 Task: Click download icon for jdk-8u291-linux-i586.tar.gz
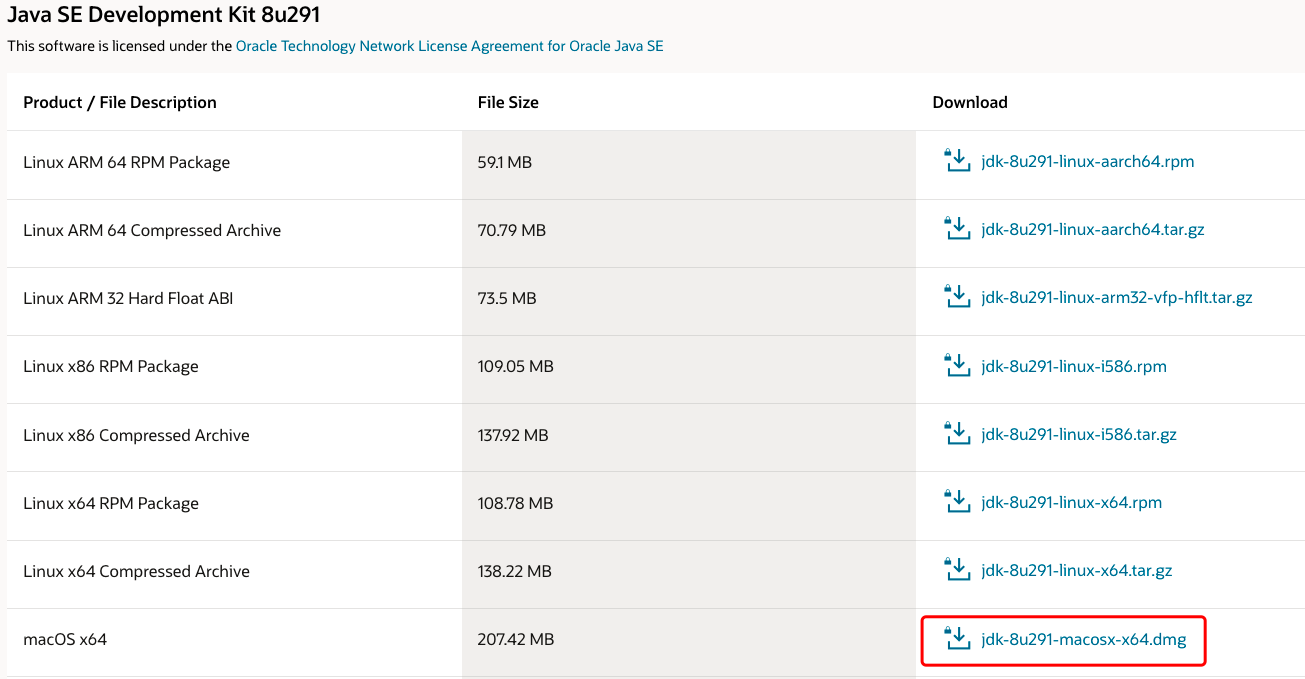point(958,433)
